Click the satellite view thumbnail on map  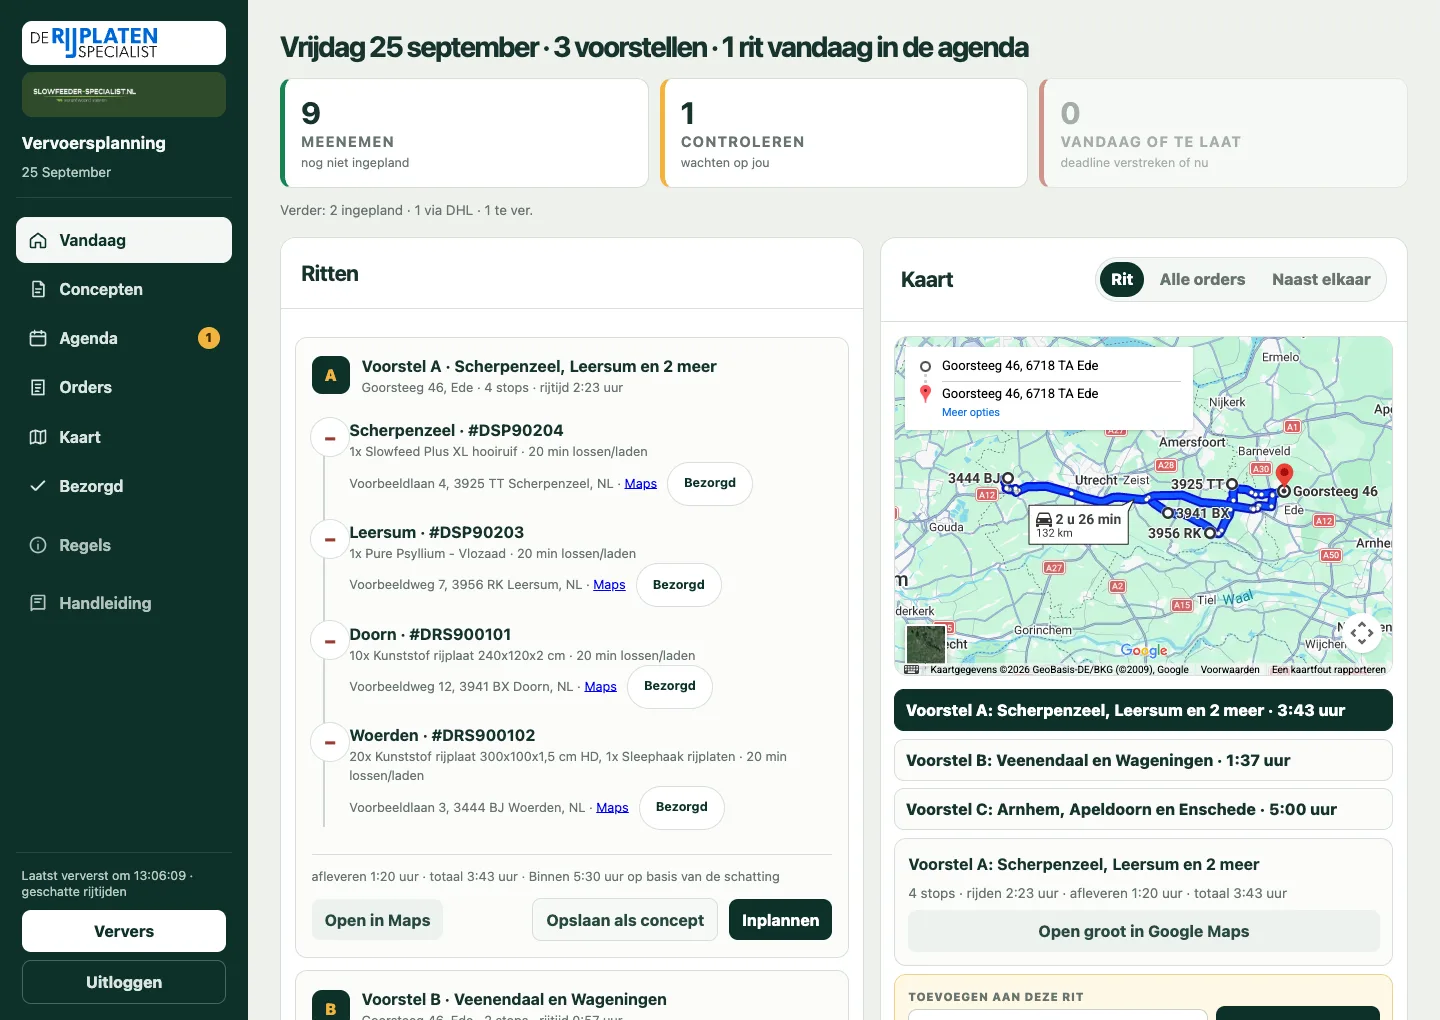926,645
